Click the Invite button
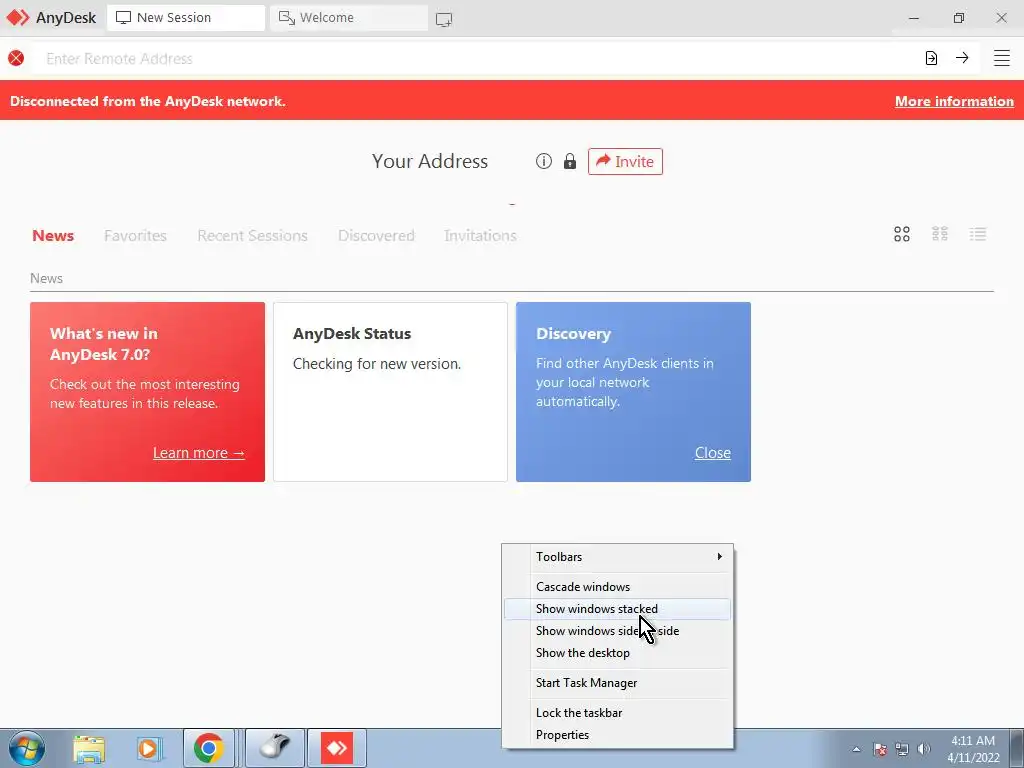1024x768 pixels. click(x=625, y=161)
